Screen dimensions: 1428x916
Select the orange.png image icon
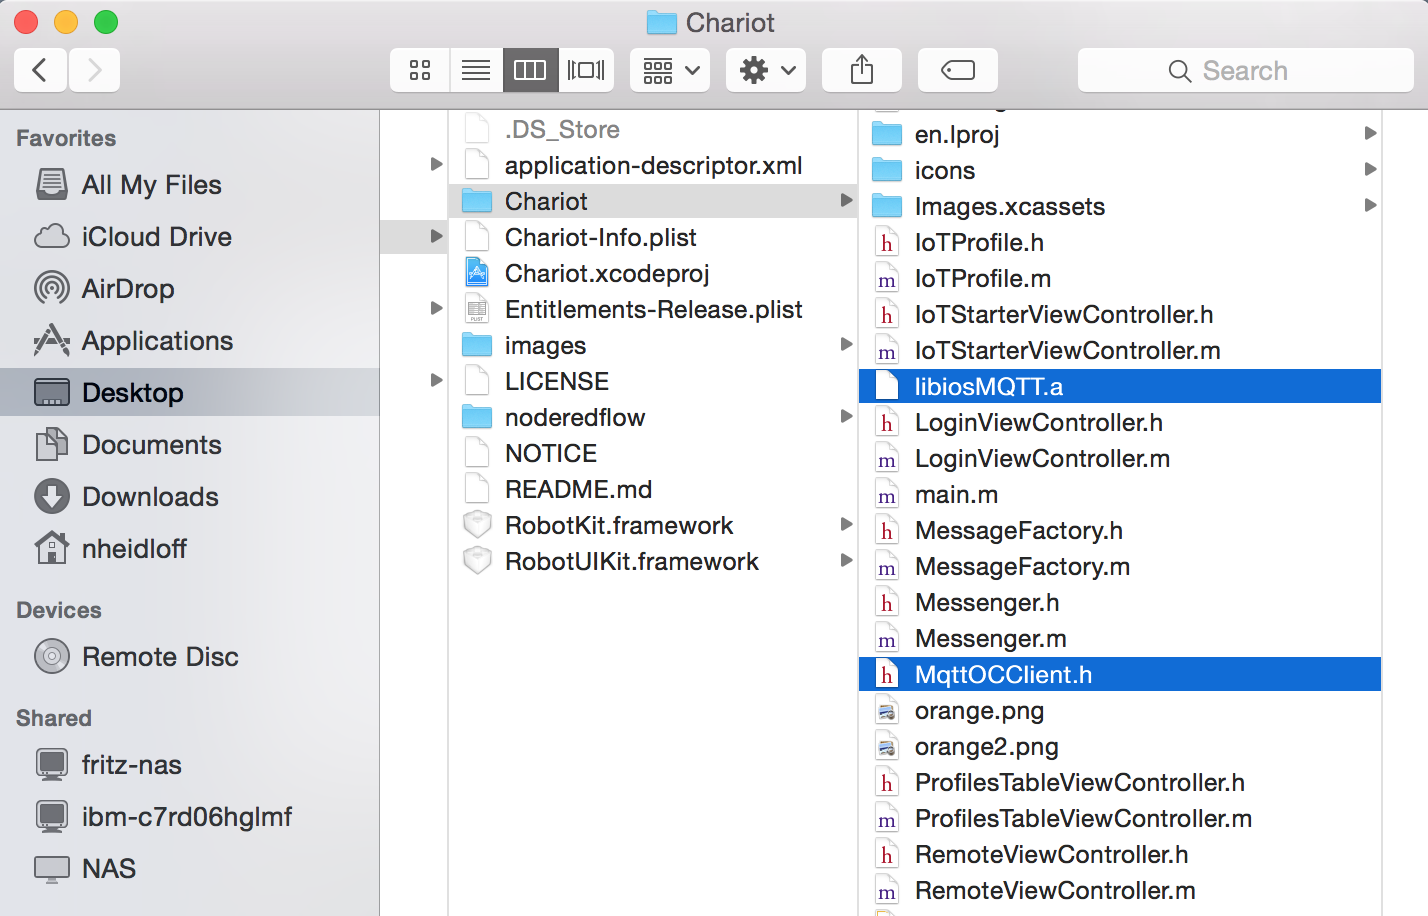[887, 711]
